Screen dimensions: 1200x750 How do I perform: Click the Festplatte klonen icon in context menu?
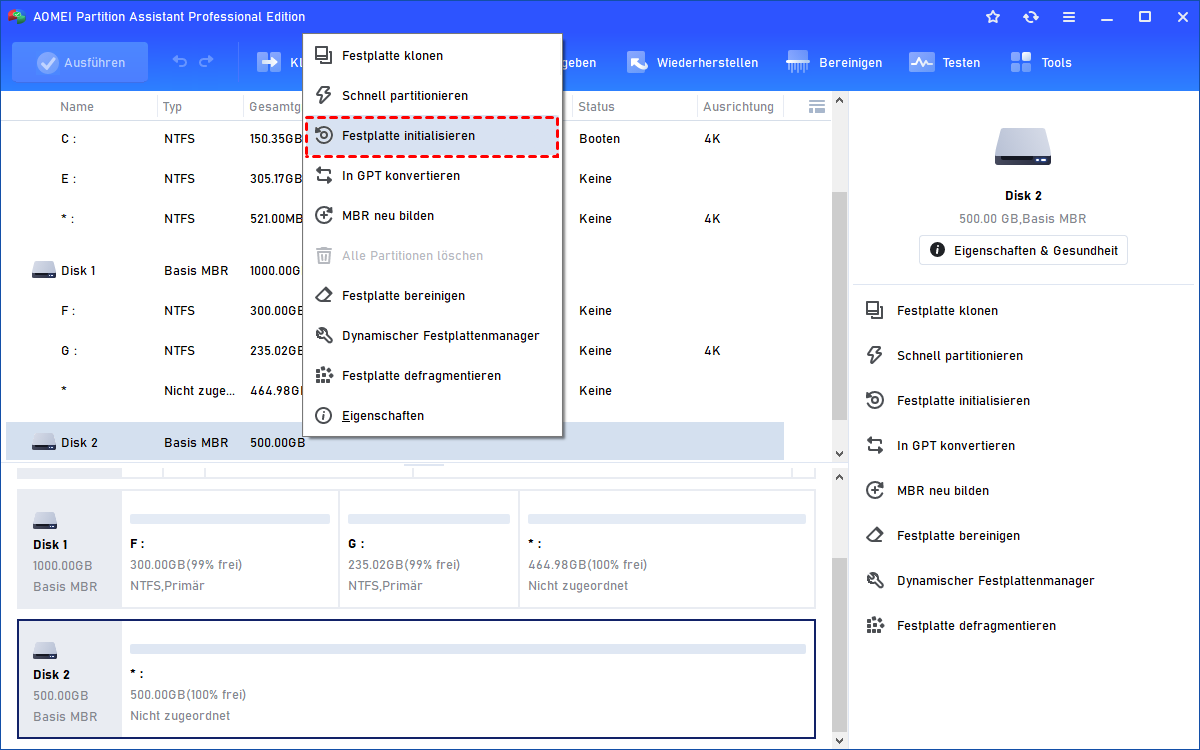324,56
